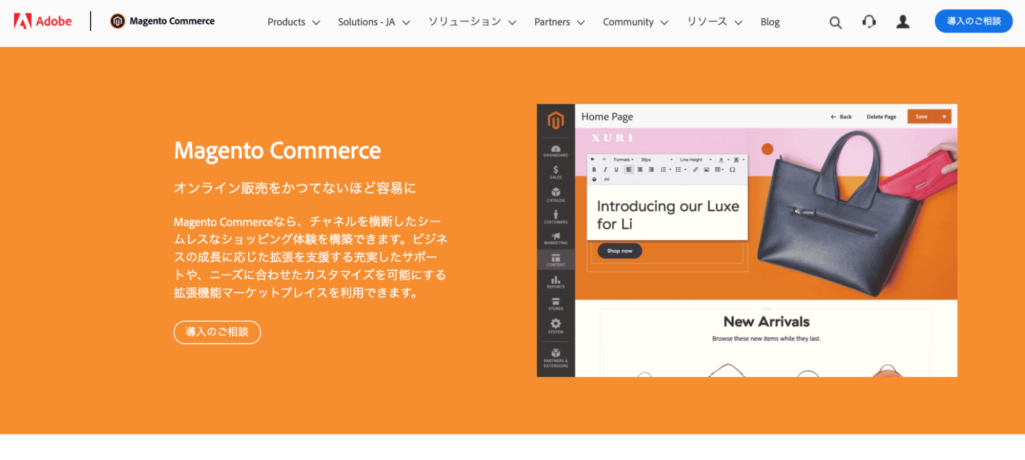Viewport: 1025px width, 460px height.
Task: Click the omega special character icon
Action: point(732,169)
